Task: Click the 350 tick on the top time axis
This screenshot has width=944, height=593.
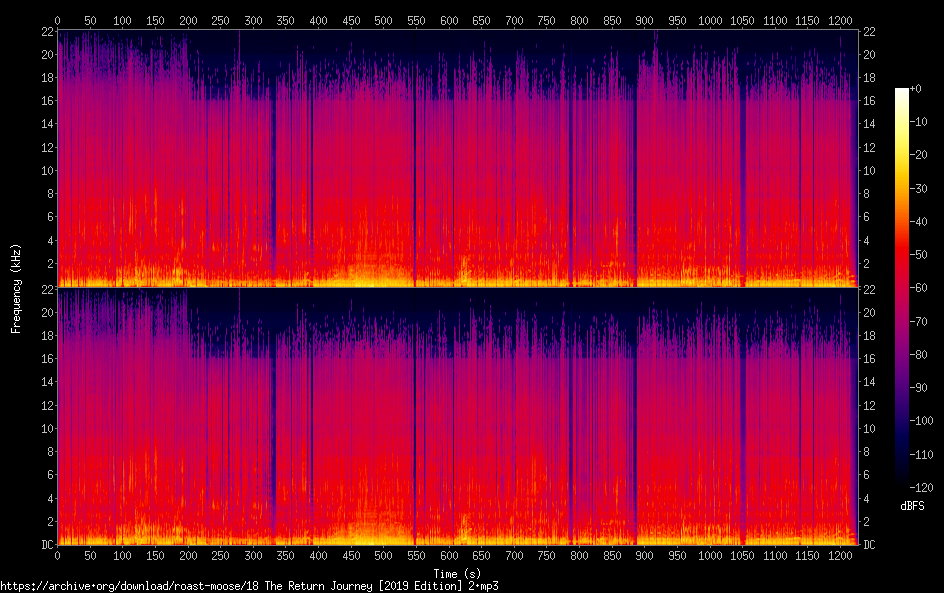Action: (x=285, y=19)
